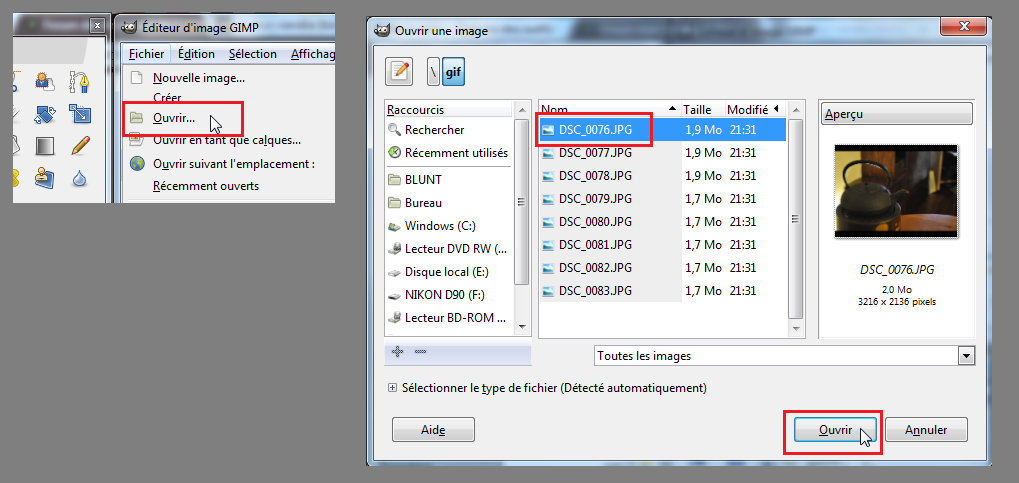The height and width of the screenshot is (483, 1019).
Task: Choose Ouvrir en tant que calques...
Action: [227, 140]
